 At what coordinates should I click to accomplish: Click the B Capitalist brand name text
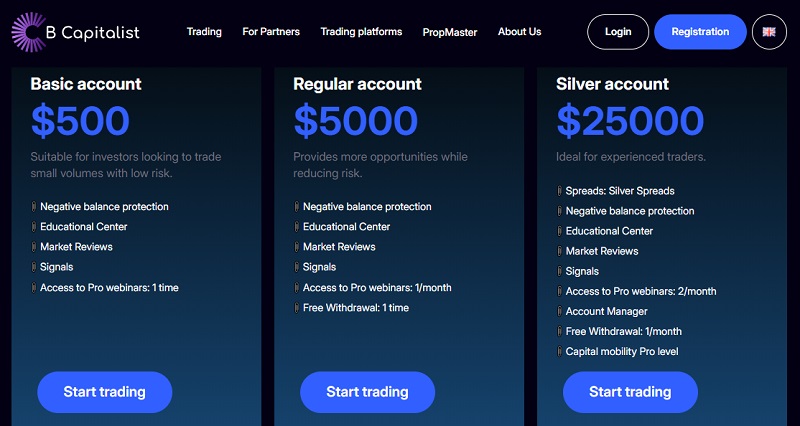[x=97, y=32]
